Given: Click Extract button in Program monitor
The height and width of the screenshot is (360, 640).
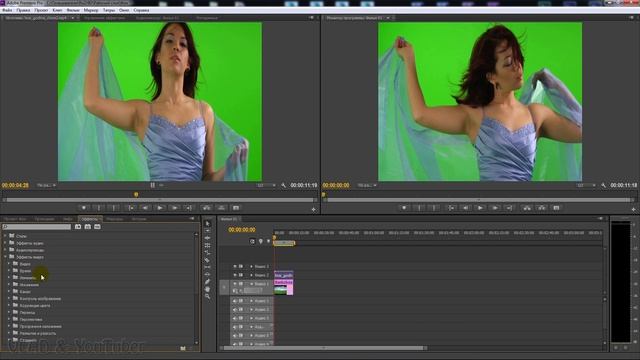Looking at the screenshot, I should point(542,208).
